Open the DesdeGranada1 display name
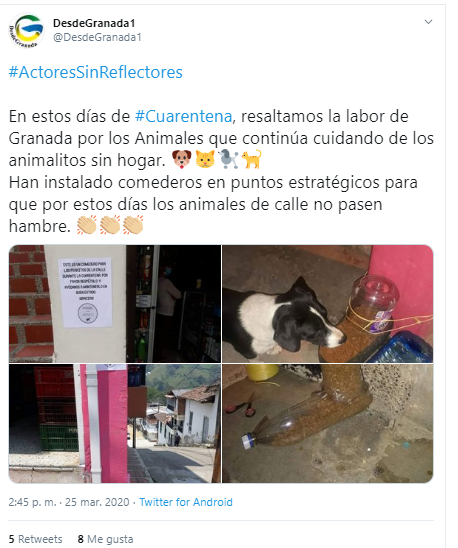The height and width of the screenshot is (548, 458). (x=94, y=23)
